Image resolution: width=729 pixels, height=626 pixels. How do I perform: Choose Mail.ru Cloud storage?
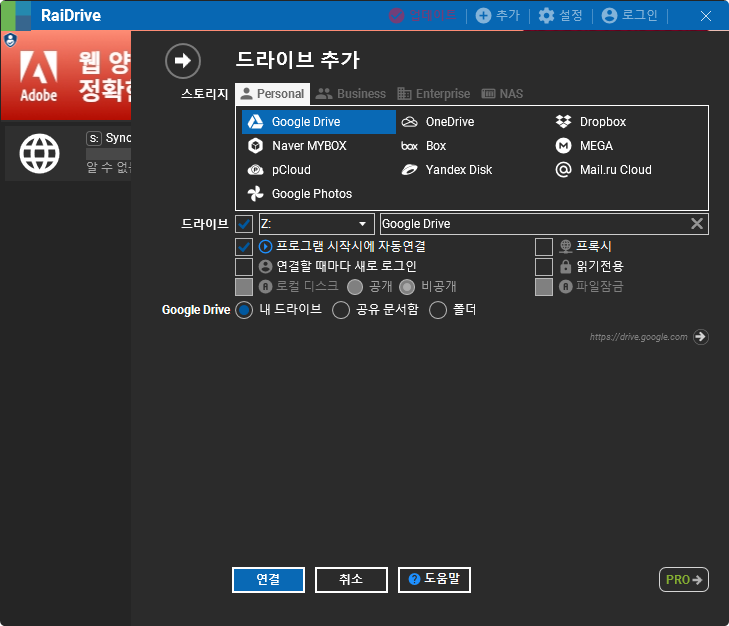(x=603, y=170)
